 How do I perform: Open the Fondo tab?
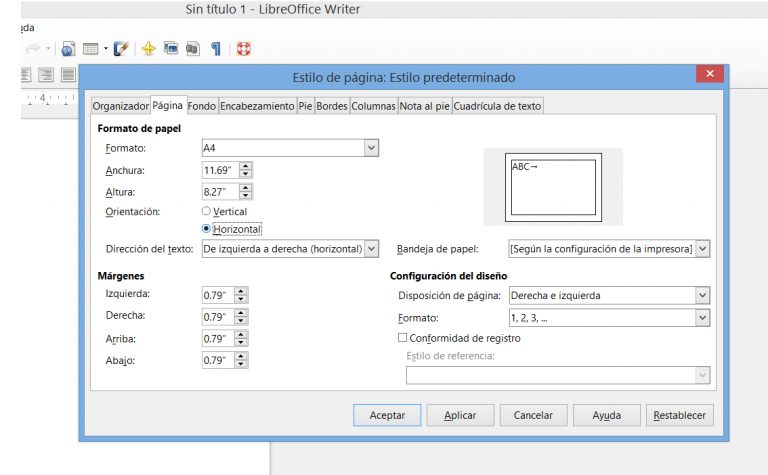point(202,106)
